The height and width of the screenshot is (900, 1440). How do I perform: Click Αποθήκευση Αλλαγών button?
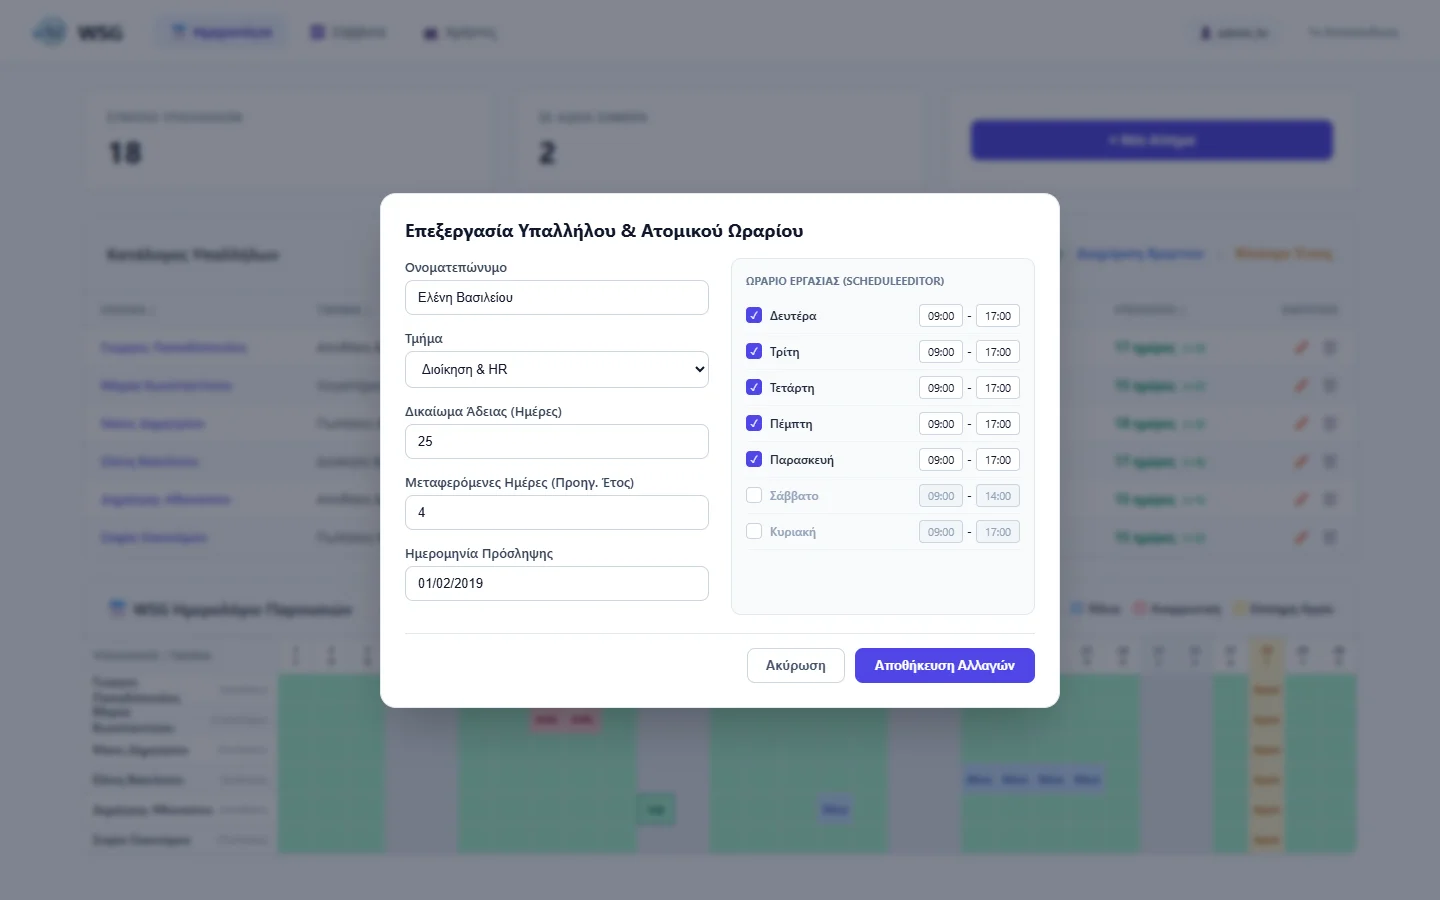coord(945,665)
